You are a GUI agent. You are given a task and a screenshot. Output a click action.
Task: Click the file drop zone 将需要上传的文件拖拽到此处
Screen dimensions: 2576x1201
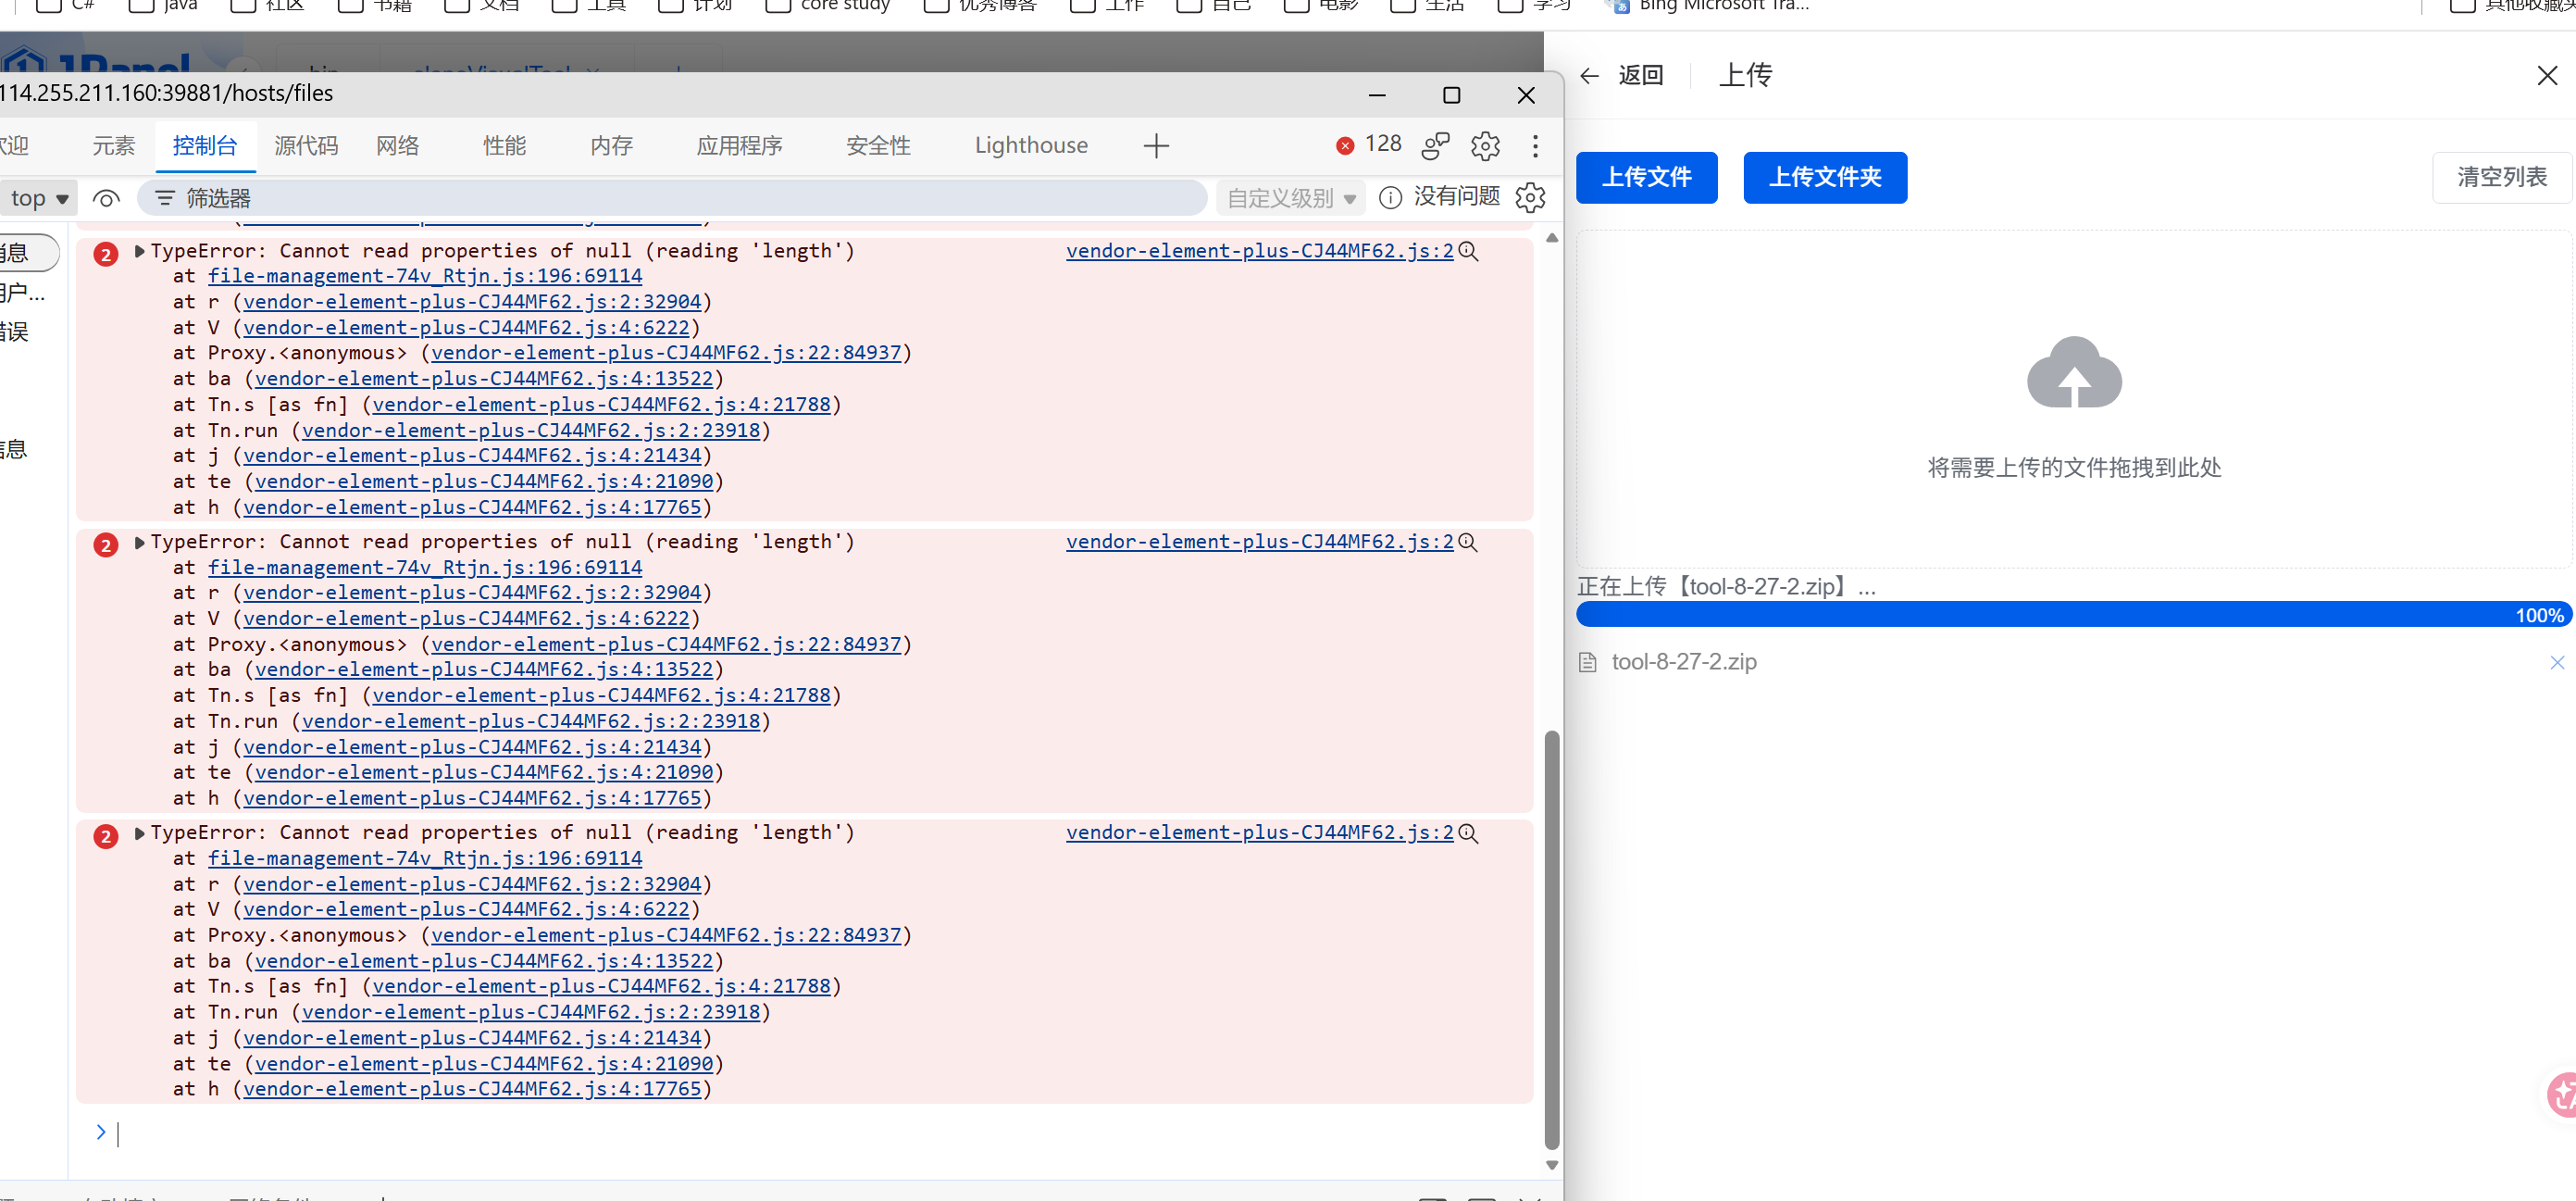click(2074, 400)
